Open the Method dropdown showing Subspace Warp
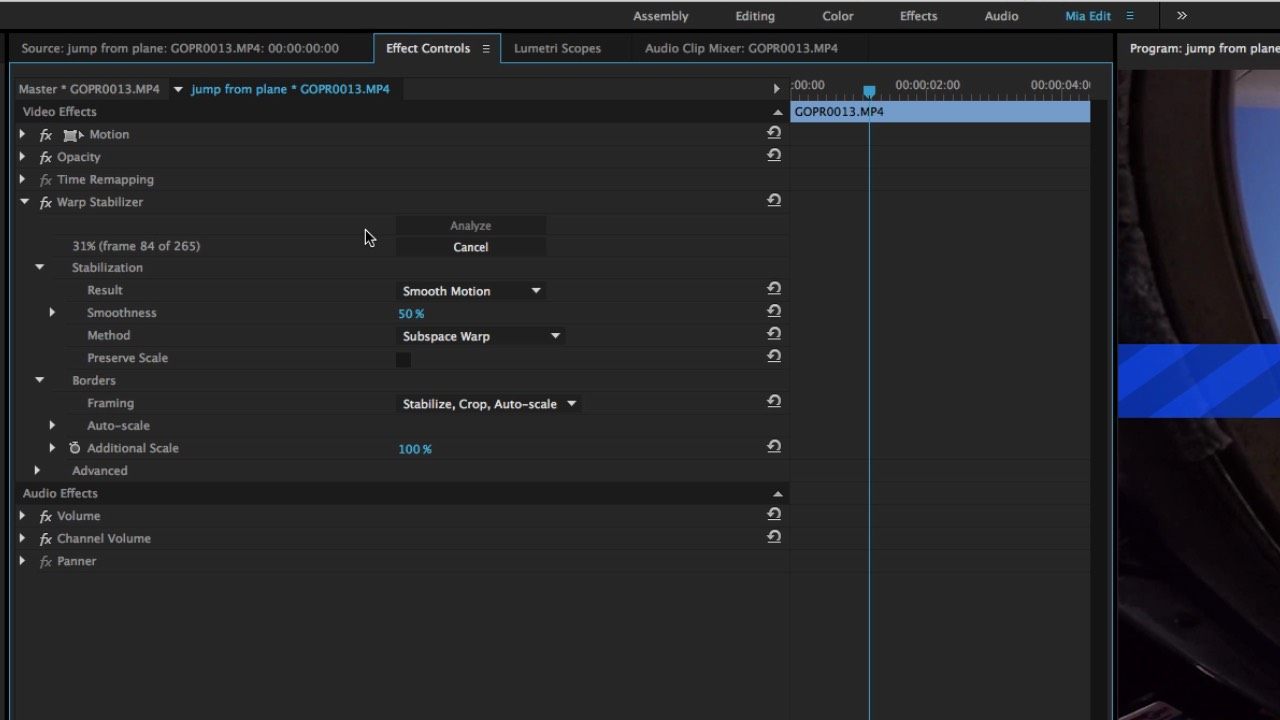1280x720 pixels. pyautogui.click(x=480, y=335)
